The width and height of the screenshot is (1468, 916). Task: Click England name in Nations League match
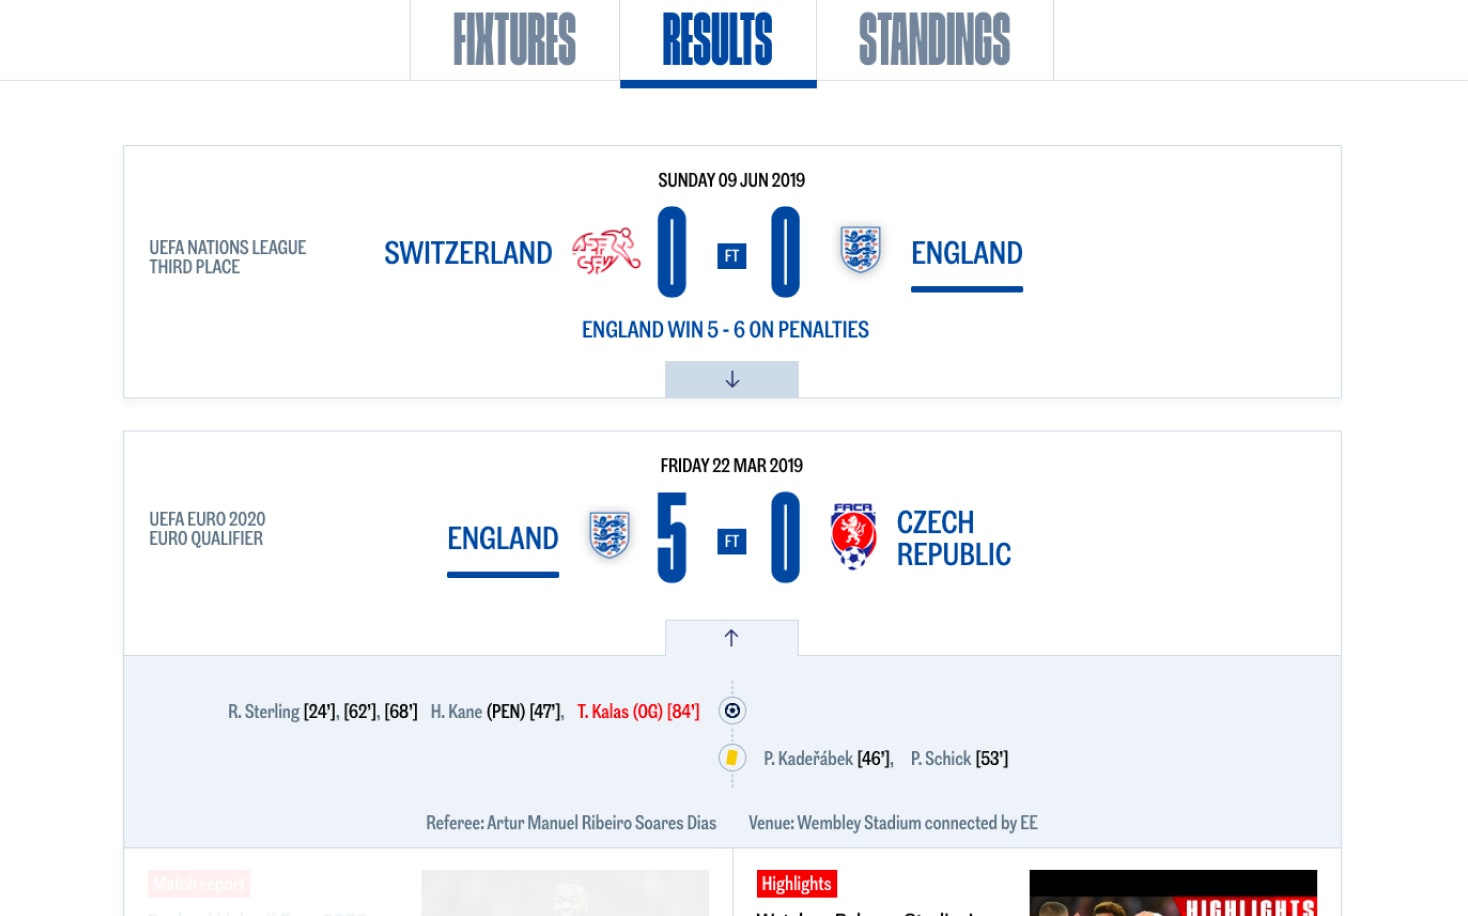coord(967,253)
